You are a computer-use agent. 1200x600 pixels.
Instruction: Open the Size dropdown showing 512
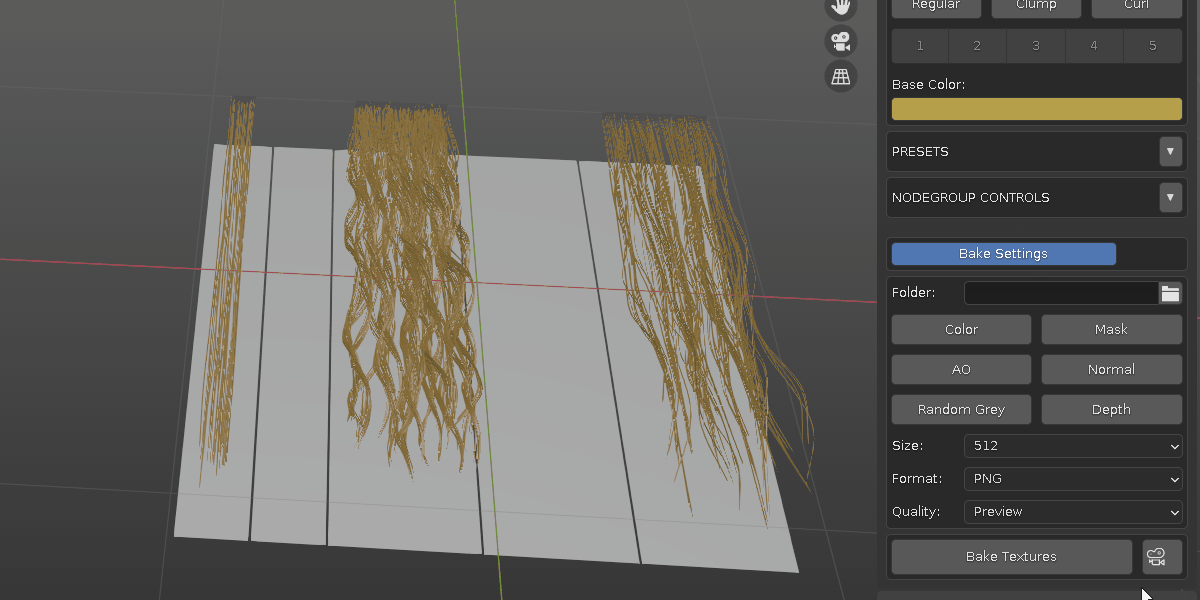click(x=1072, y=445)
